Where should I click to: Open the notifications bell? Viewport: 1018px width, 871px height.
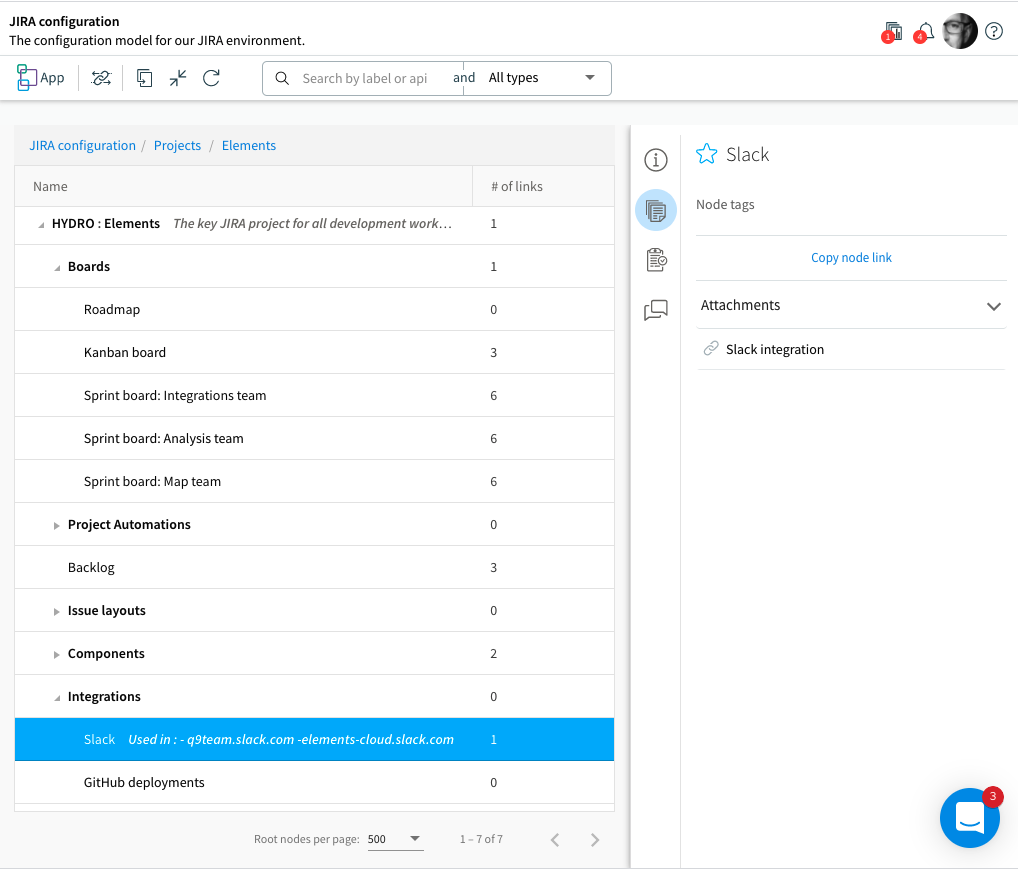925,32
